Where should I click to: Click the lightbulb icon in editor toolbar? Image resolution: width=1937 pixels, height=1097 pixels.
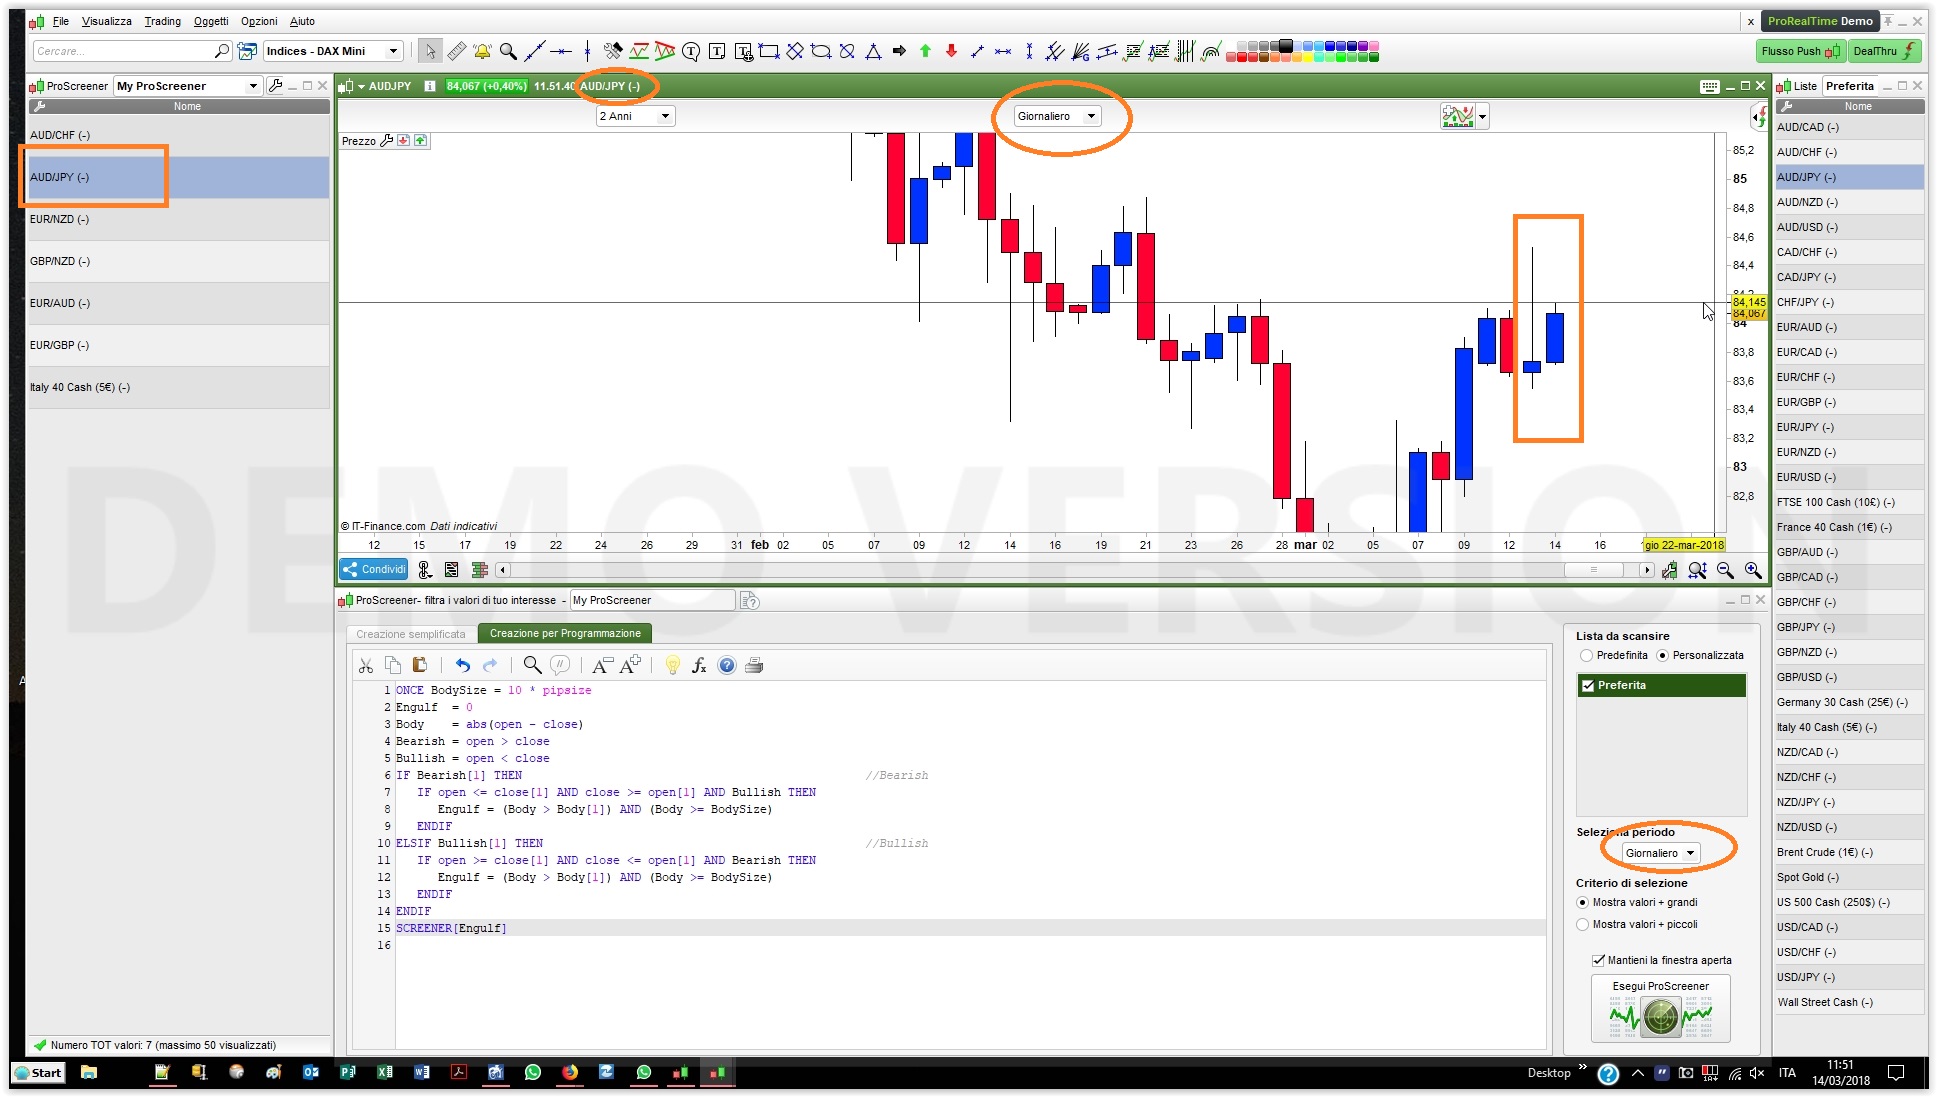point(672,666)
